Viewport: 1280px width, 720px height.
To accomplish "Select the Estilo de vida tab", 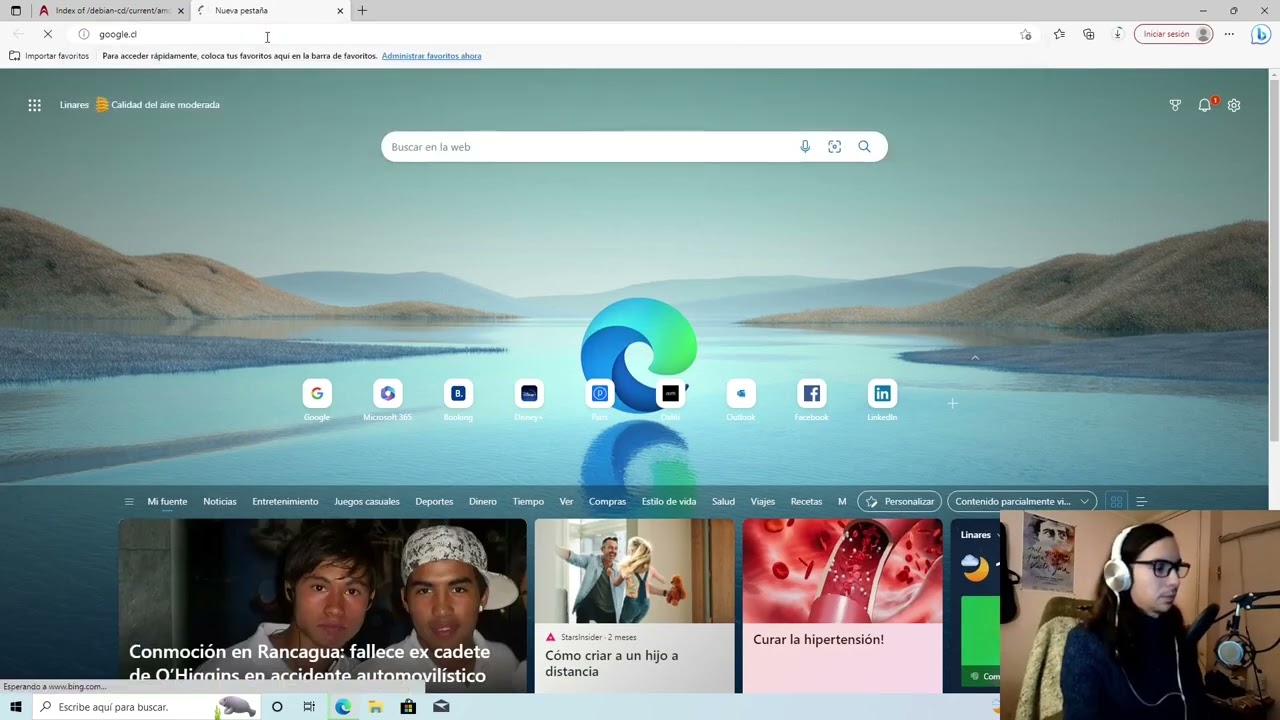I will 669,502.
